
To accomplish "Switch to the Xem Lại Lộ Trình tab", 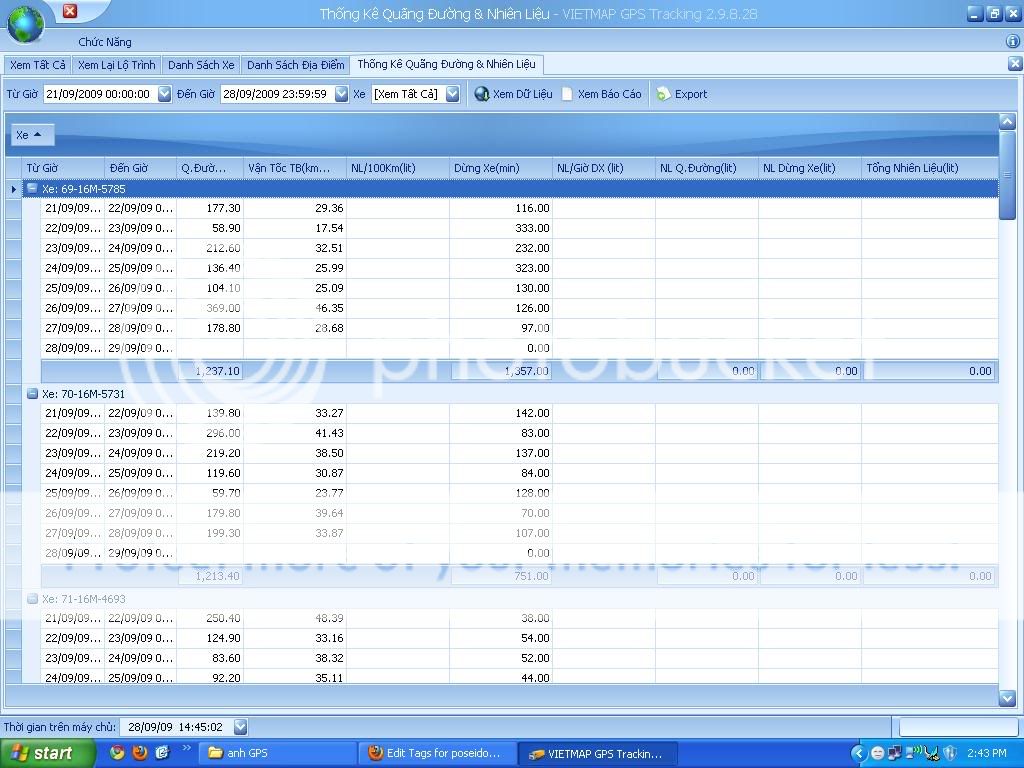I will (117, 65).
